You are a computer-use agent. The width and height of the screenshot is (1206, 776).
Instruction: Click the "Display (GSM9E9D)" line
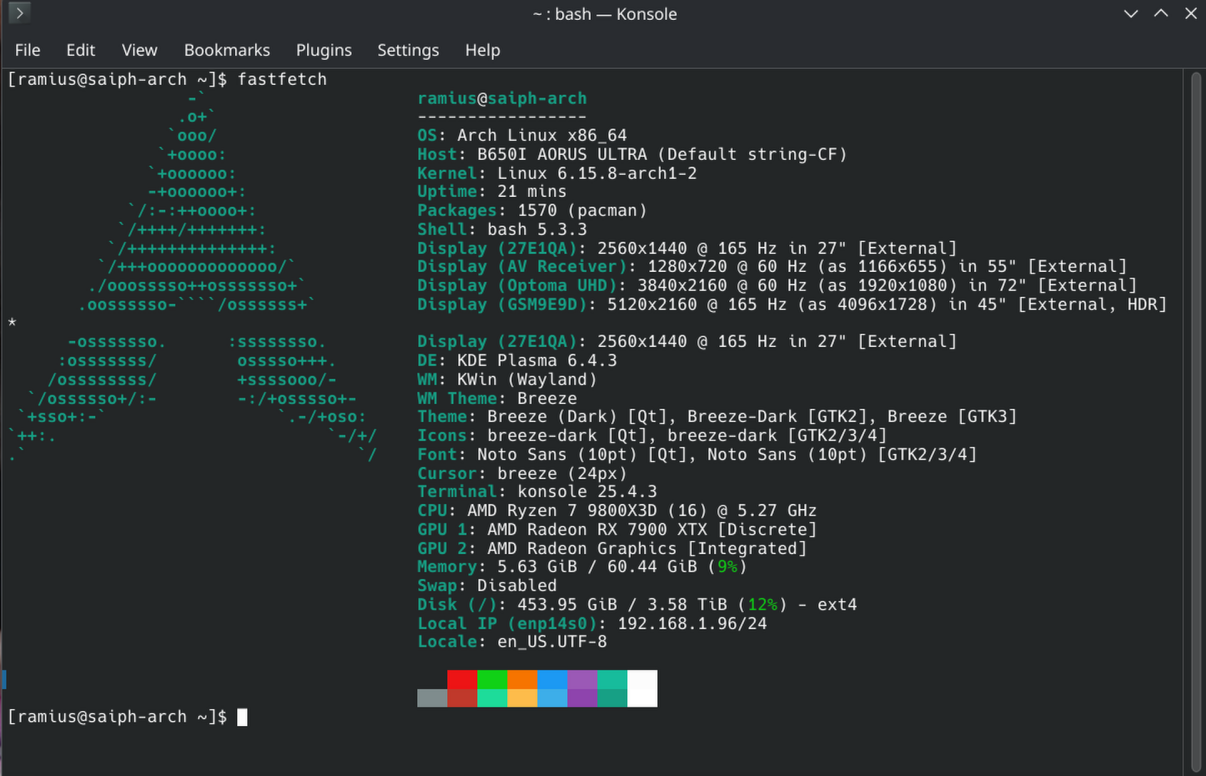point(792,304)
